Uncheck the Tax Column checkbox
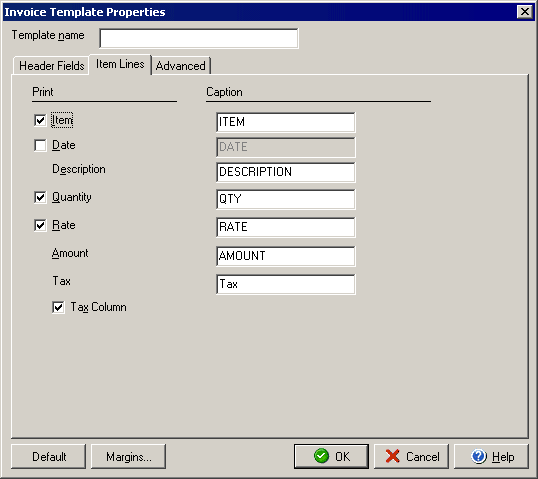538x479 pixels. pos(58,307)
